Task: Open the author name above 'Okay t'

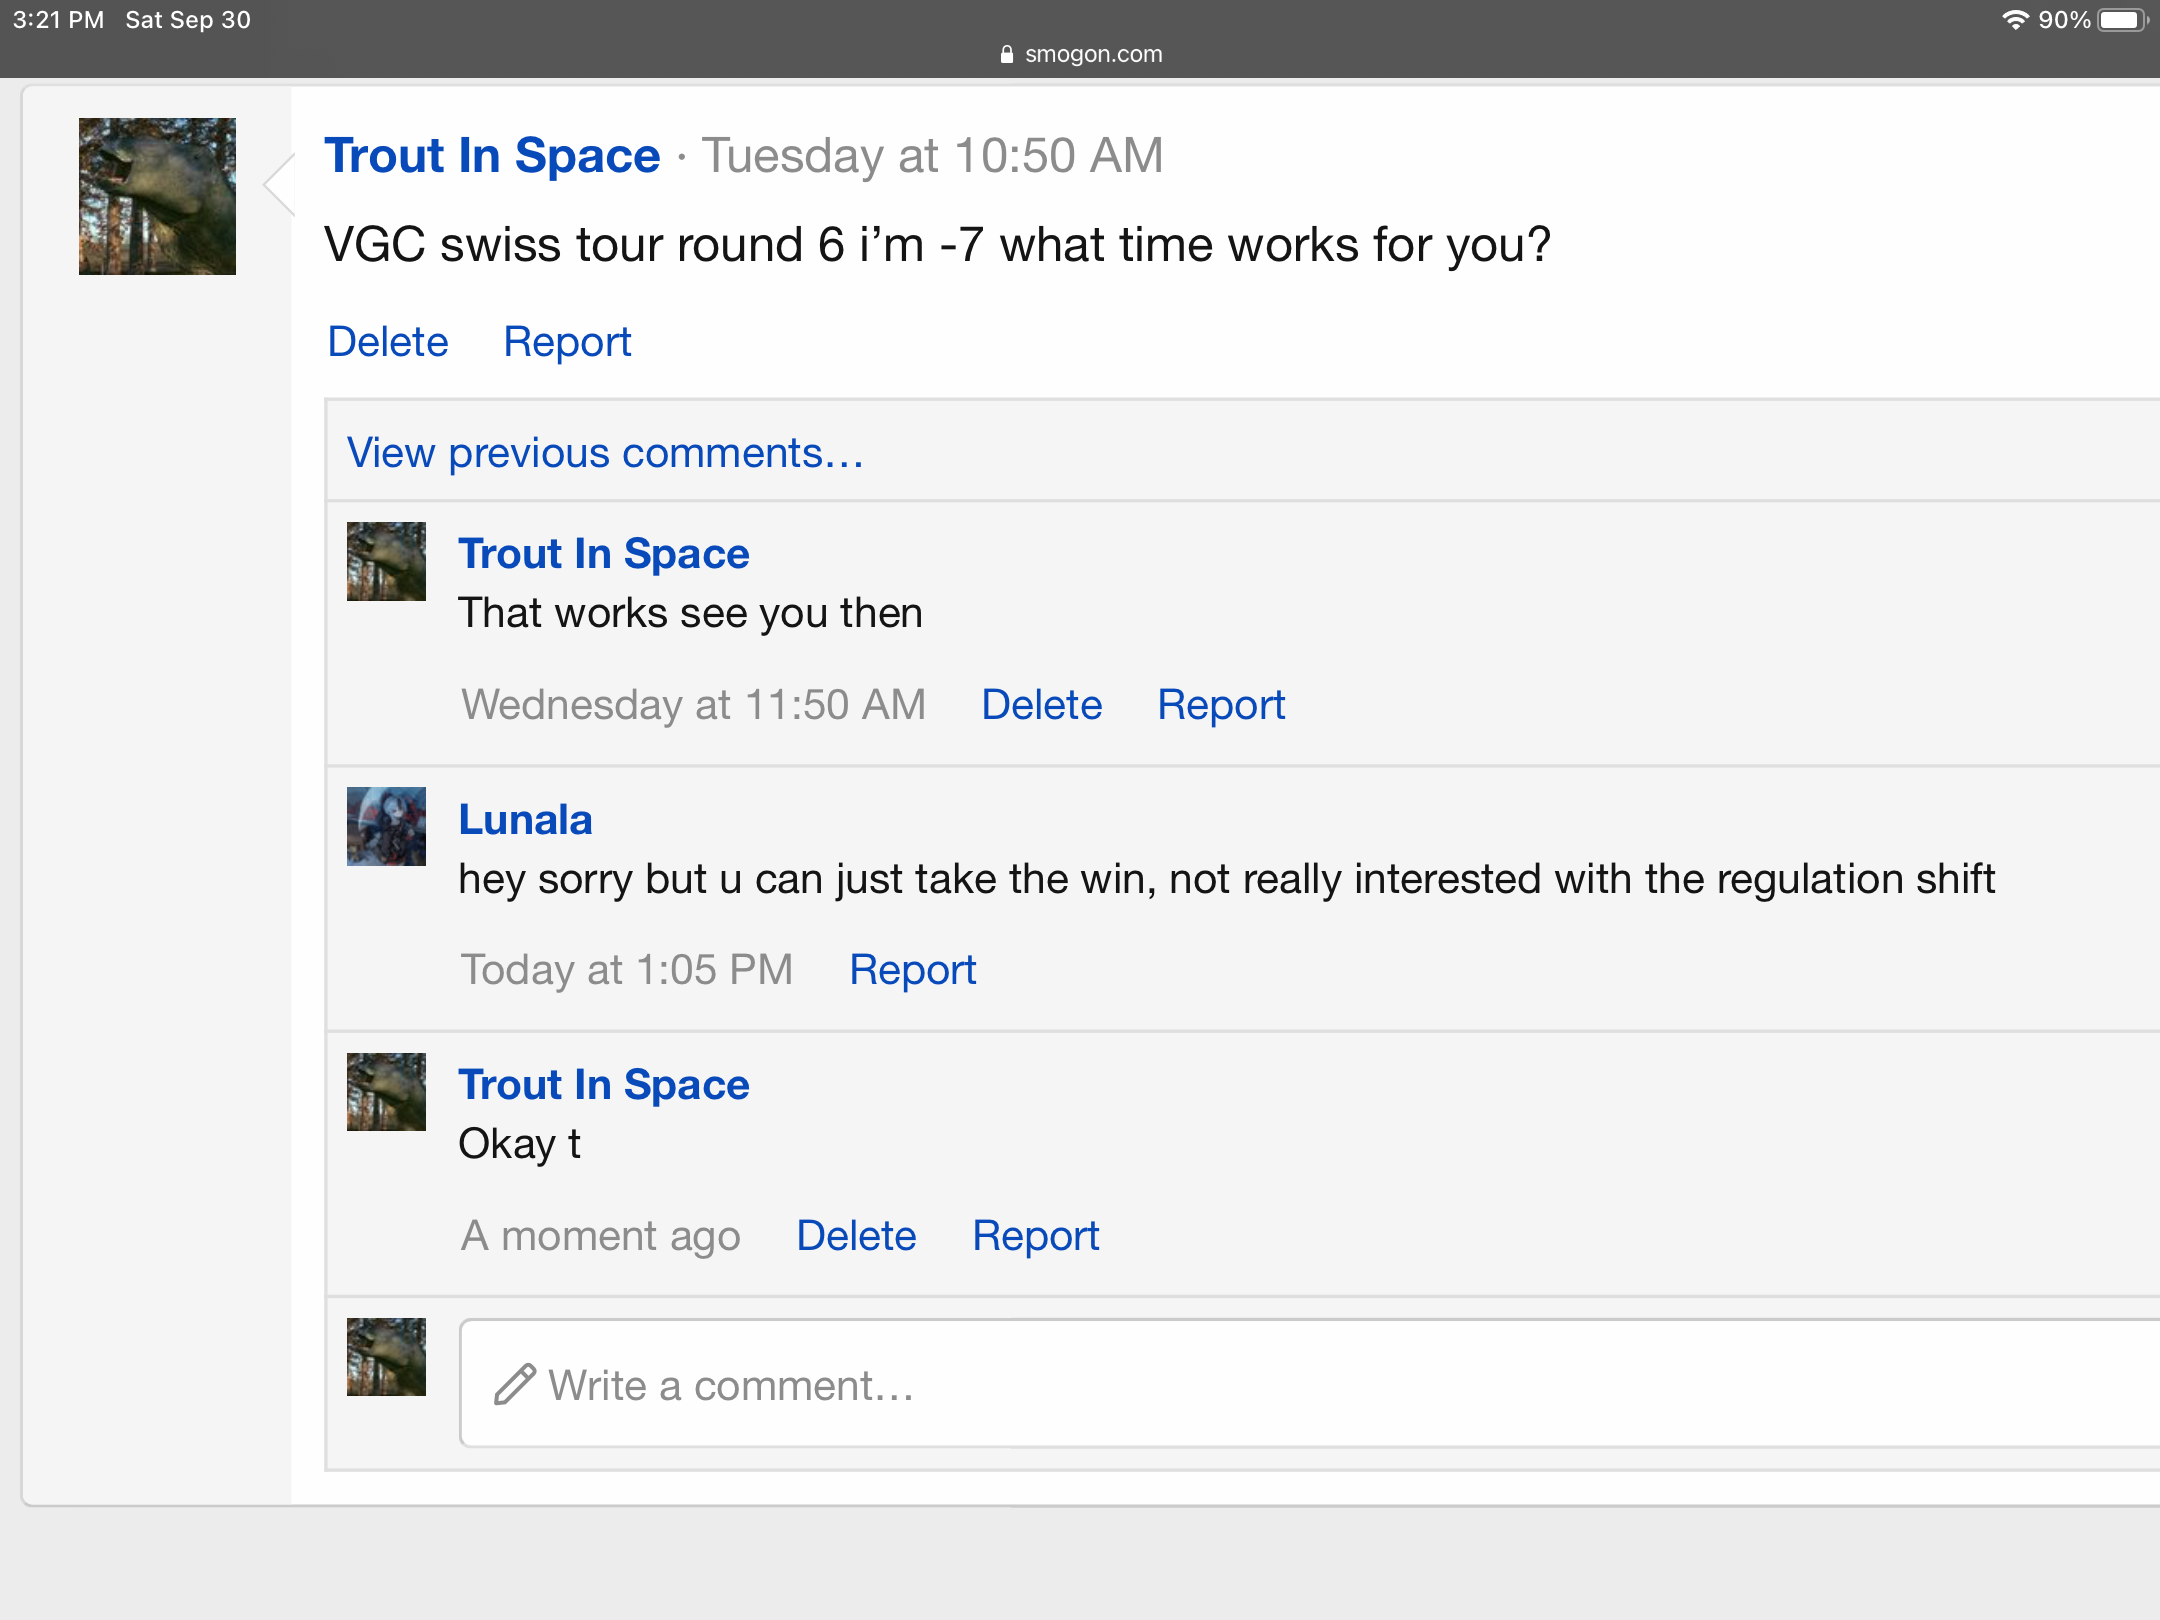Action: 603,1085
